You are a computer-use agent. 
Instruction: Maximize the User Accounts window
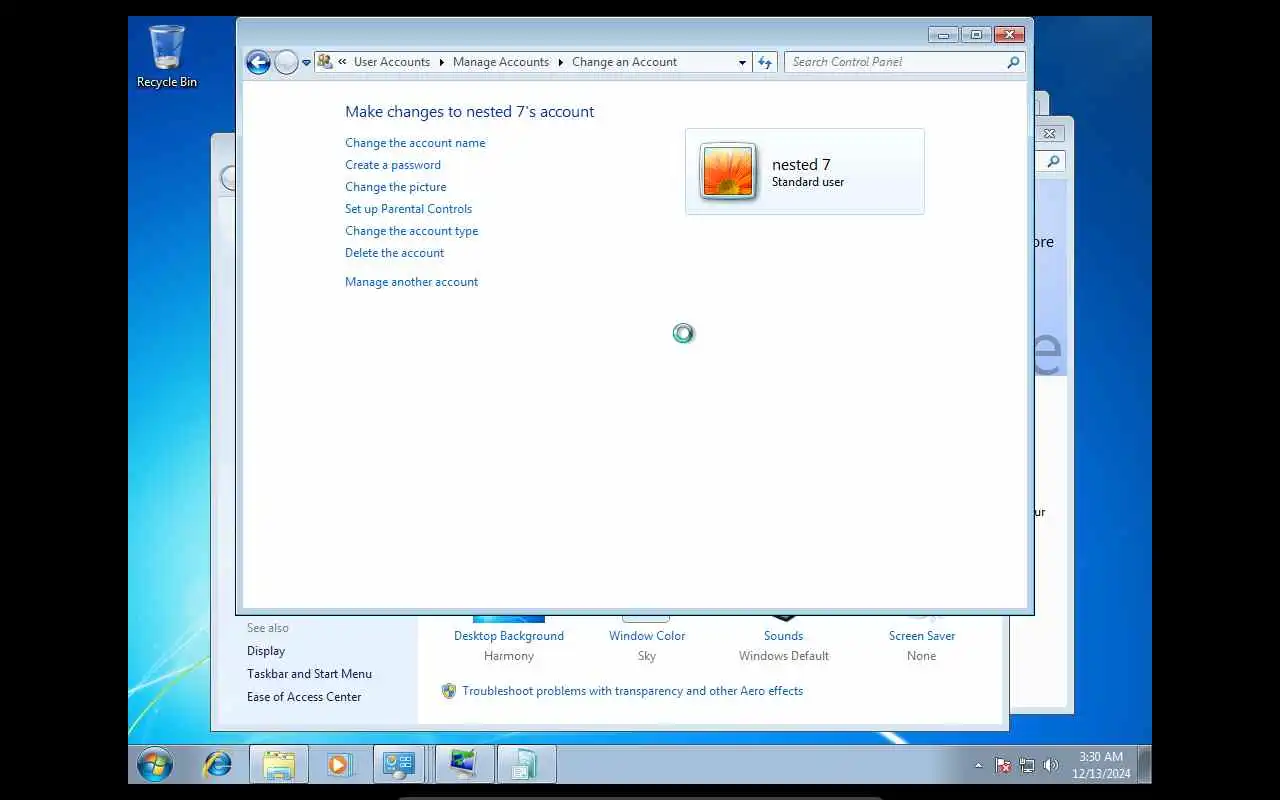976,35
